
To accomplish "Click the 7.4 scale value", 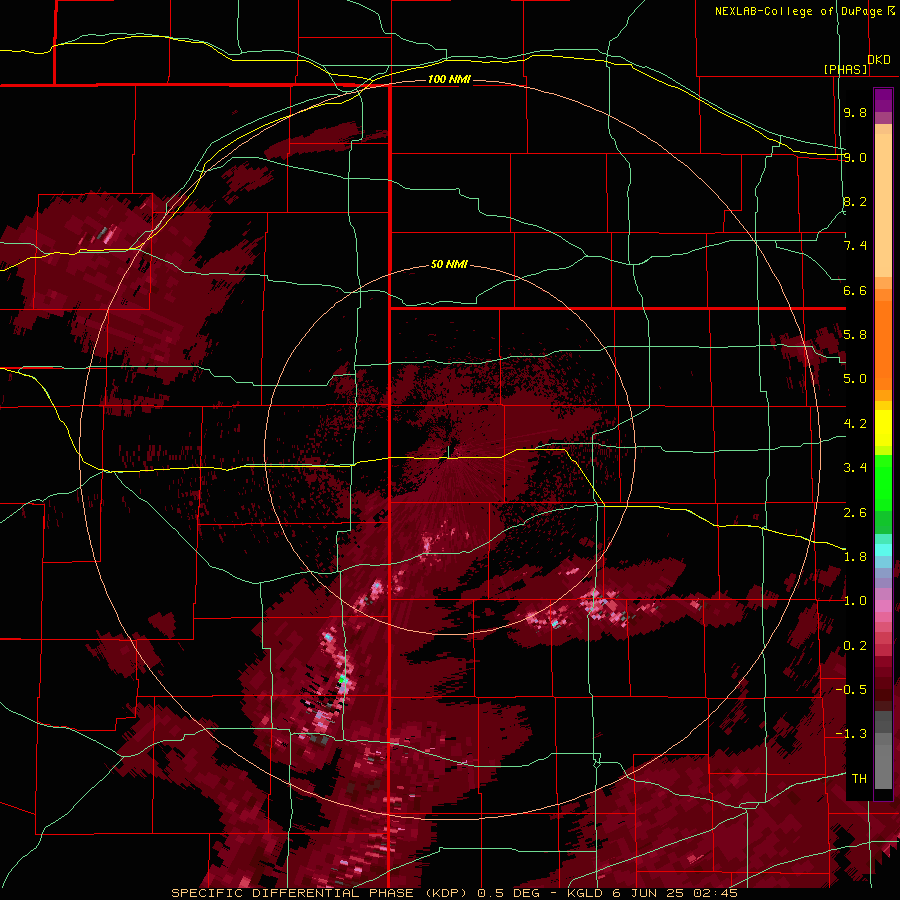I will click(855, 246).
